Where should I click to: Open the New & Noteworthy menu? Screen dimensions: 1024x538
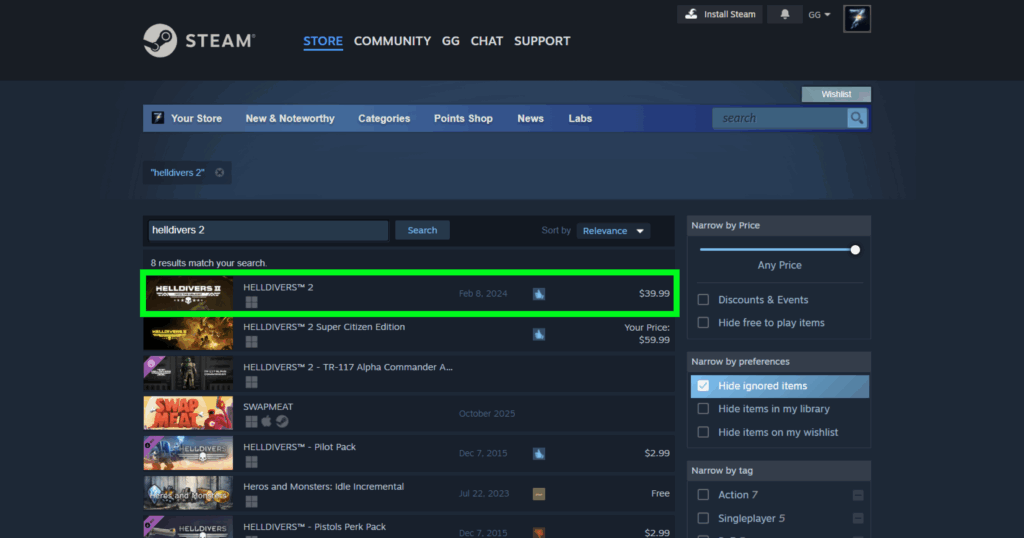click(290, 118)
